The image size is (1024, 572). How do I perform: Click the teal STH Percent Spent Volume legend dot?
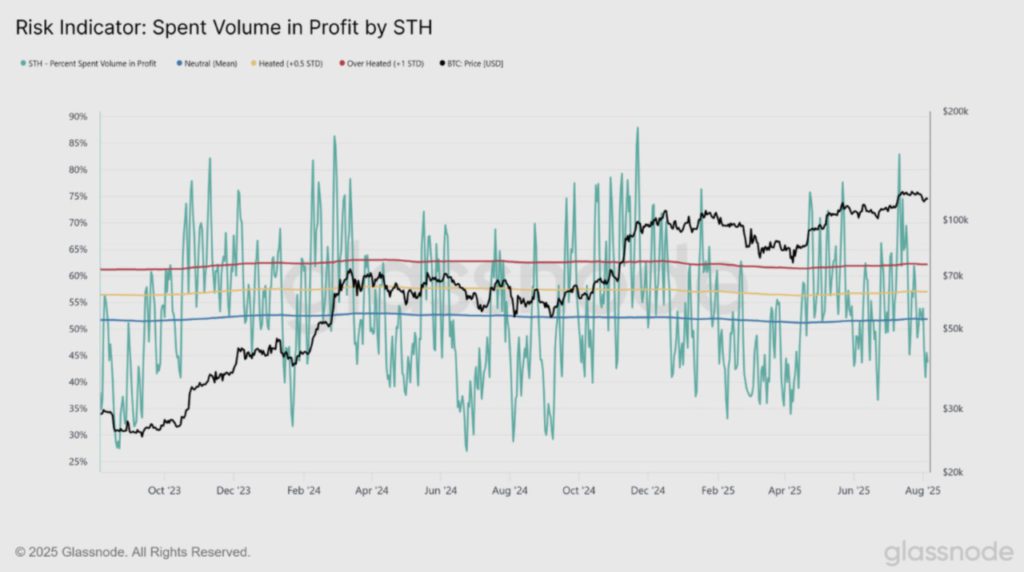tap(22, 63)
